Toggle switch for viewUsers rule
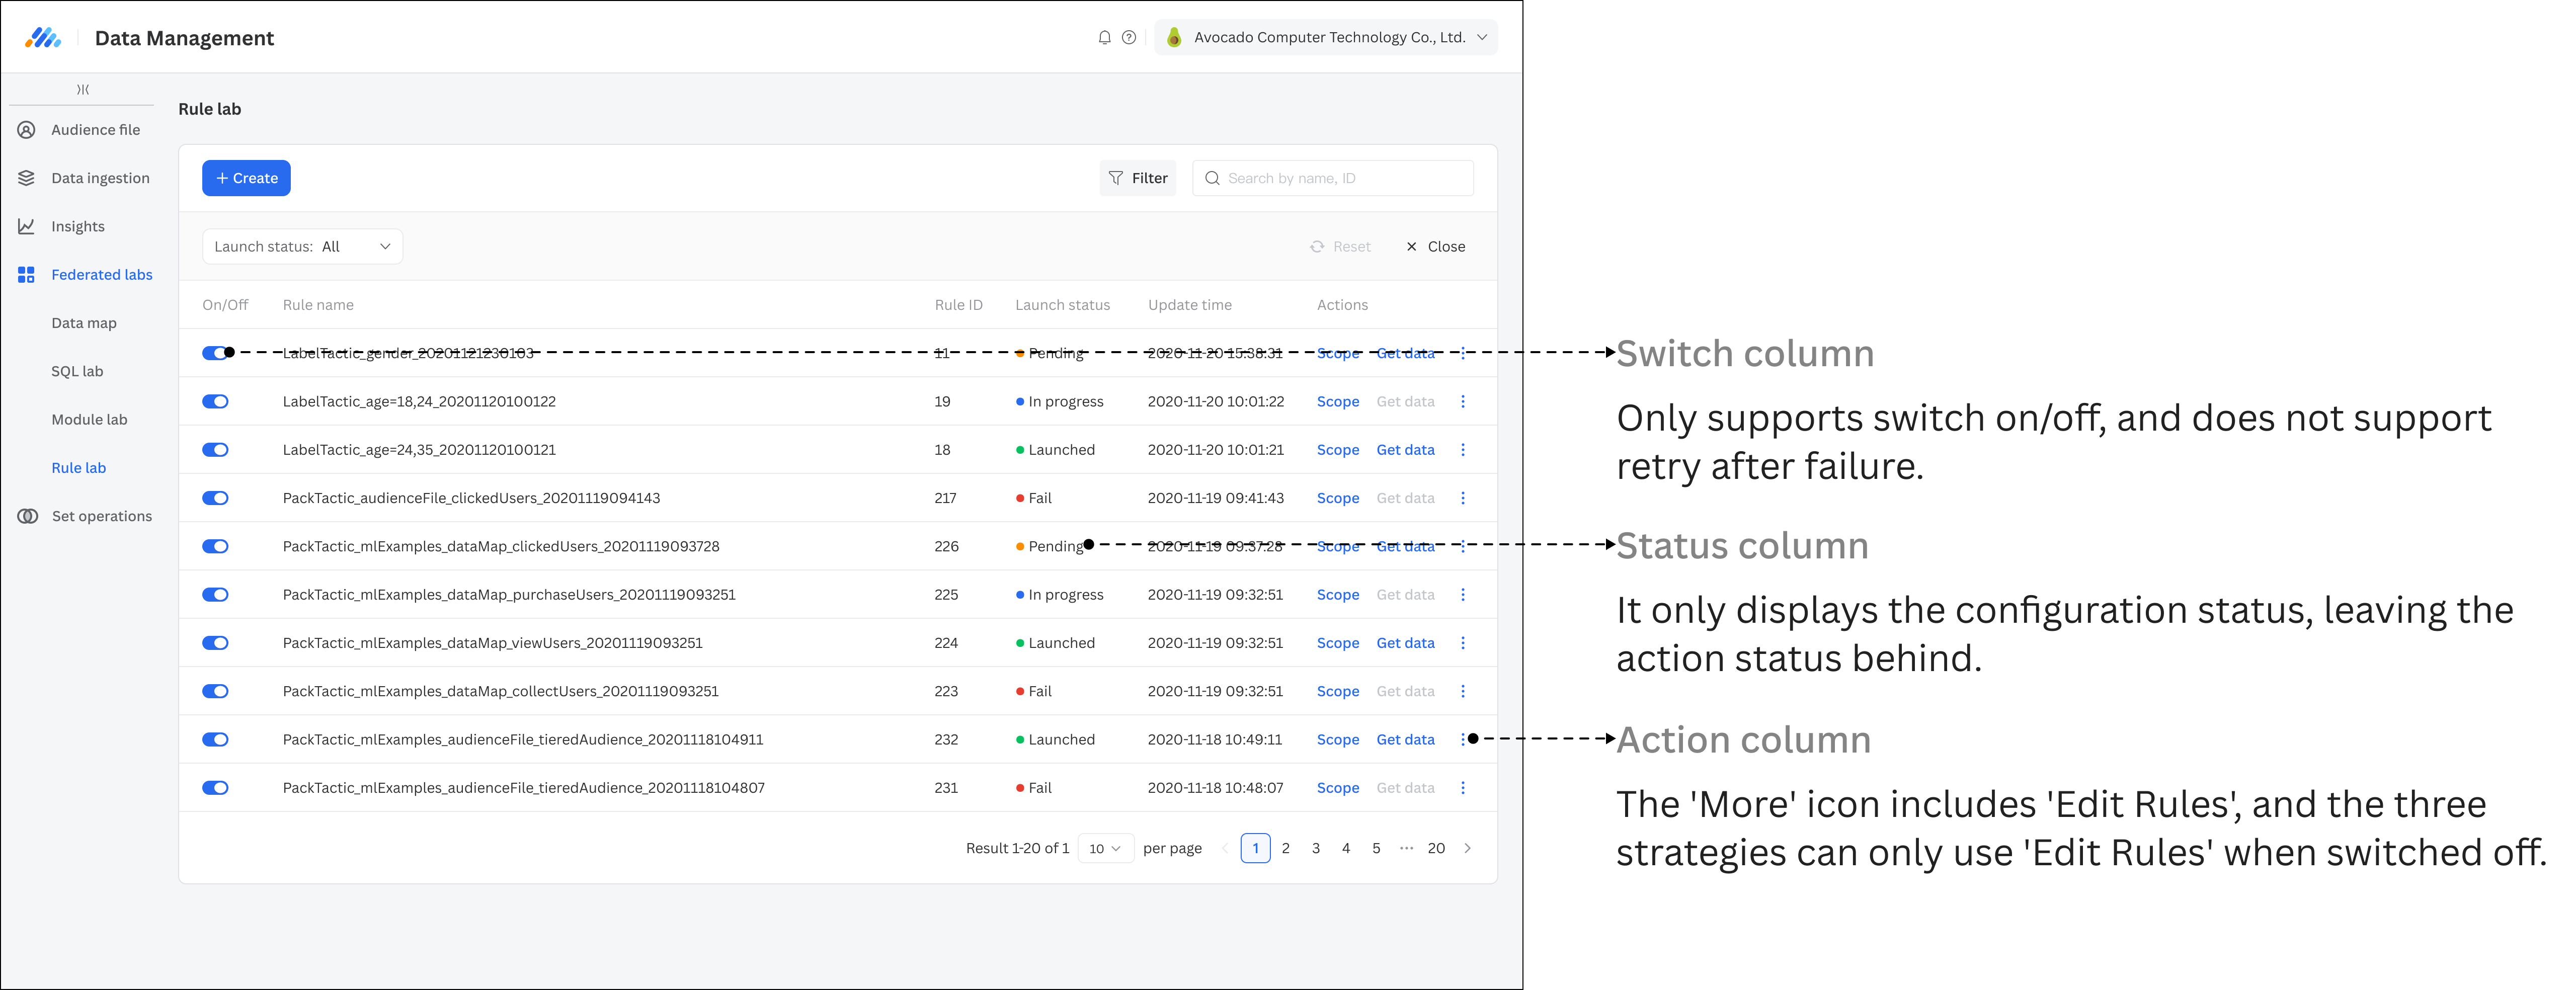The width and height of the screenshot is (2576, 990). pyautogui.click(x=215, y=643)
